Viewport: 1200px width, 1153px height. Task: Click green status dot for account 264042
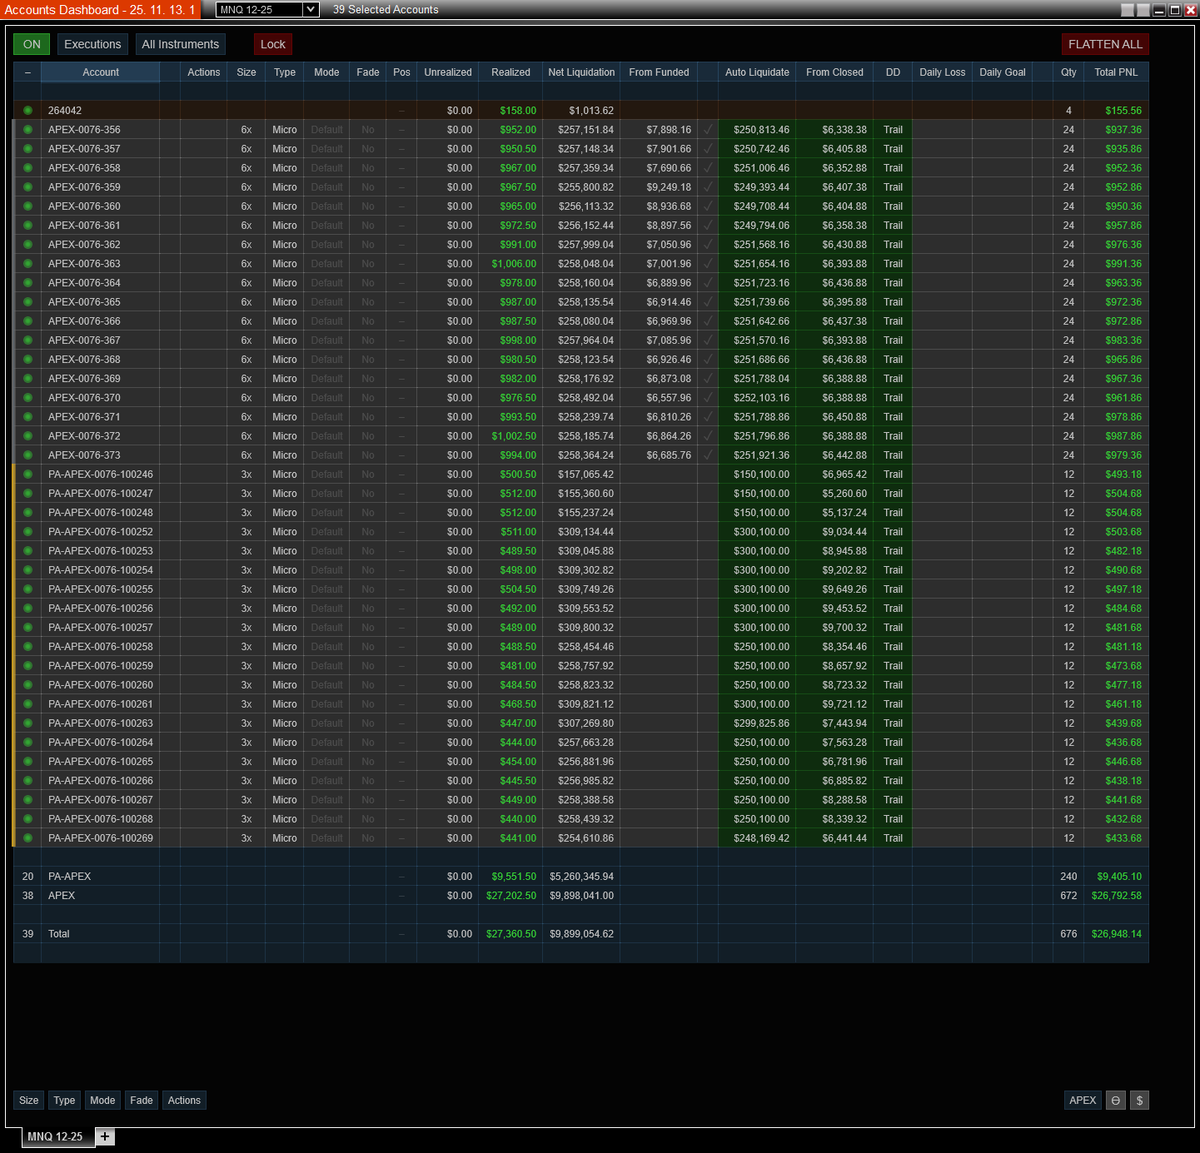[28, 111]
